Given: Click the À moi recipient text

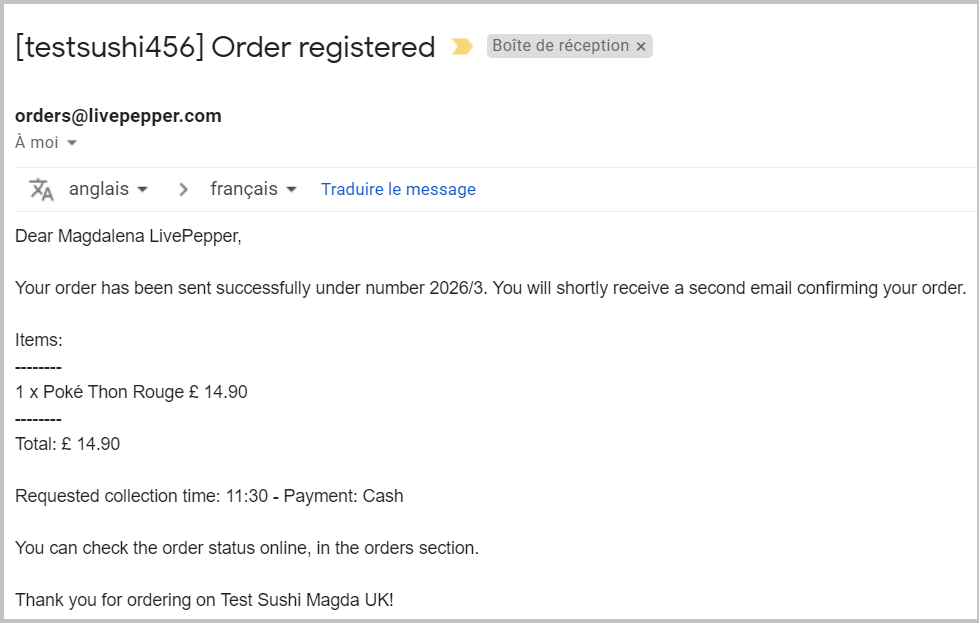Looking at the screenshot, I should point(37,142).
